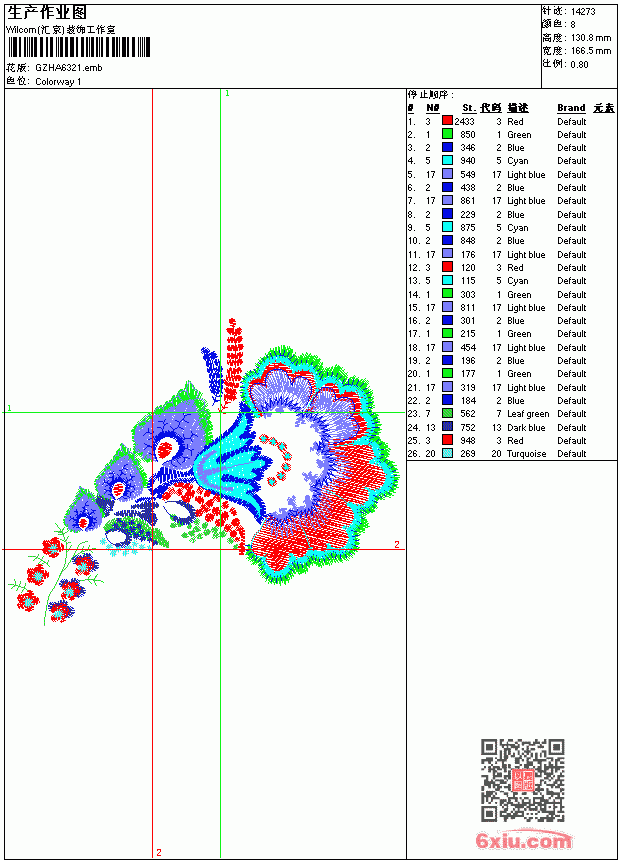Click the Leaf green swatch in row 23
Screen dimensions: 620x860
(x=447, y=413)
